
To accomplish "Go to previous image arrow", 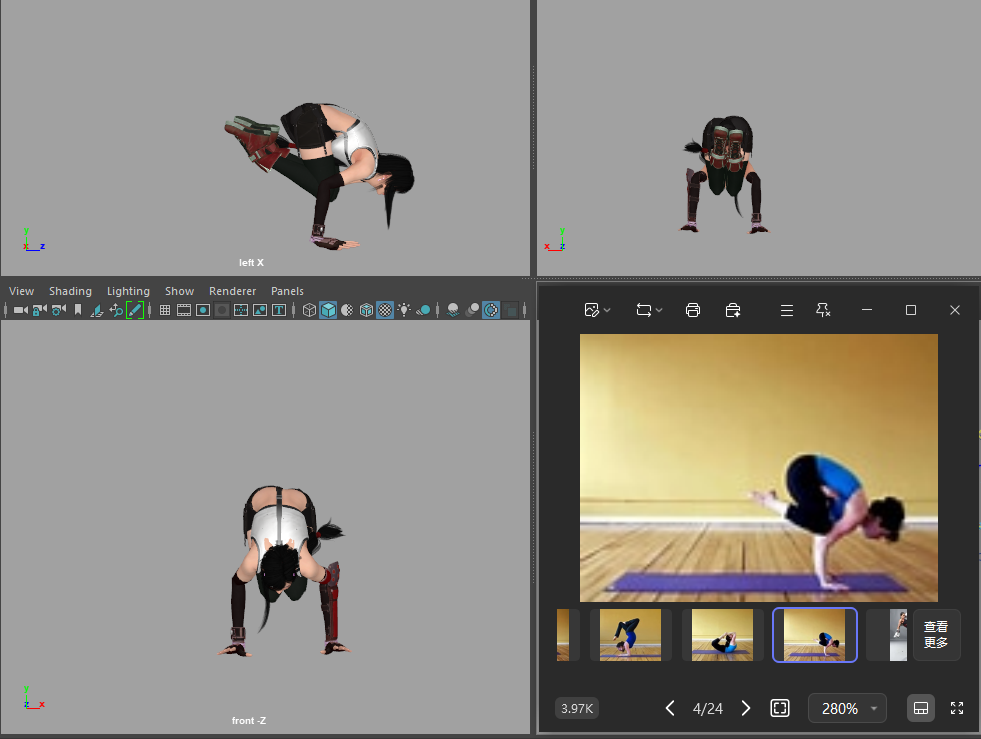I will (x=669, y=708).
